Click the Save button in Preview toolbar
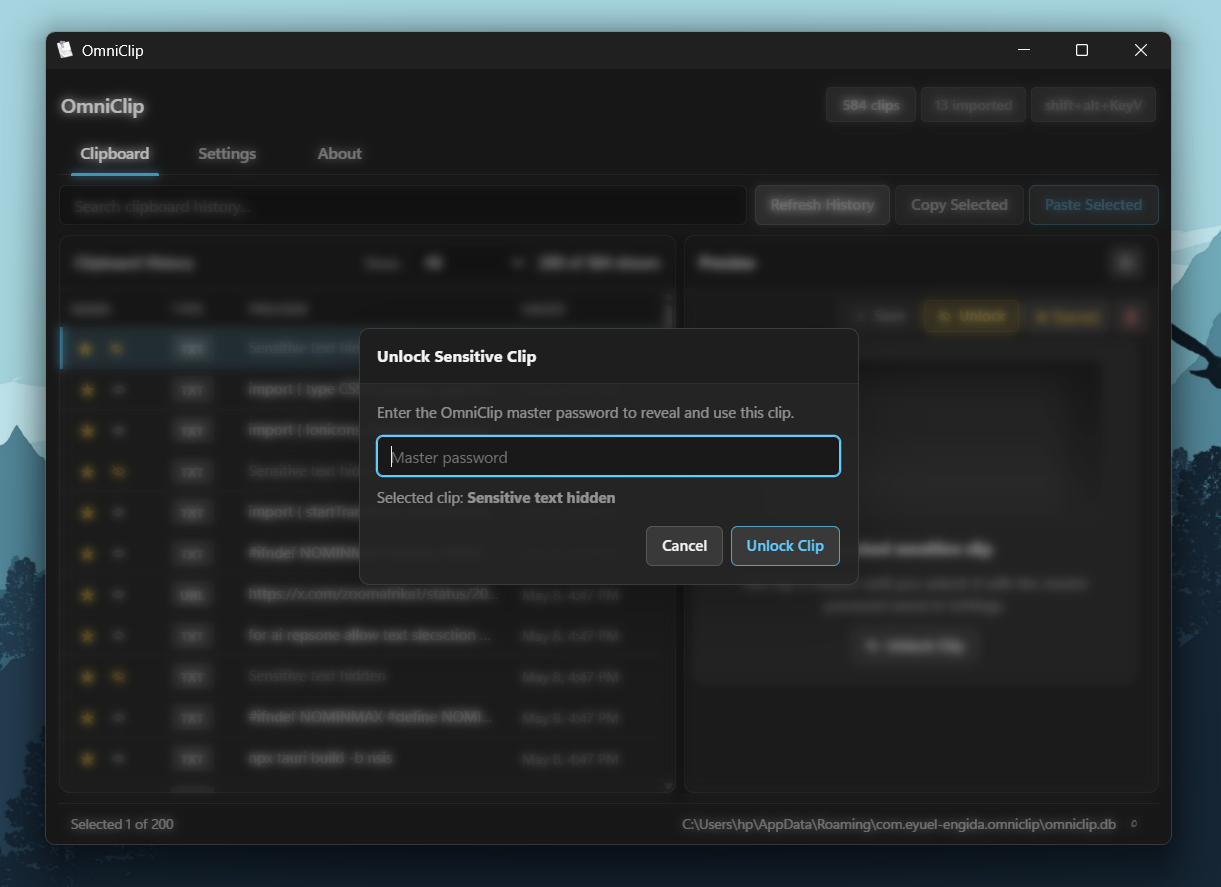The image size is (1221, 887). click(x=880, y=317)
